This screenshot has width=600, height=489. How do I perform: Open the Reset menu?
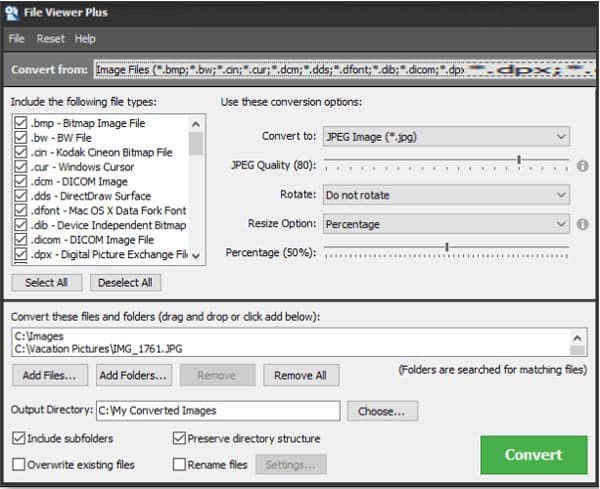coord(51,39)
